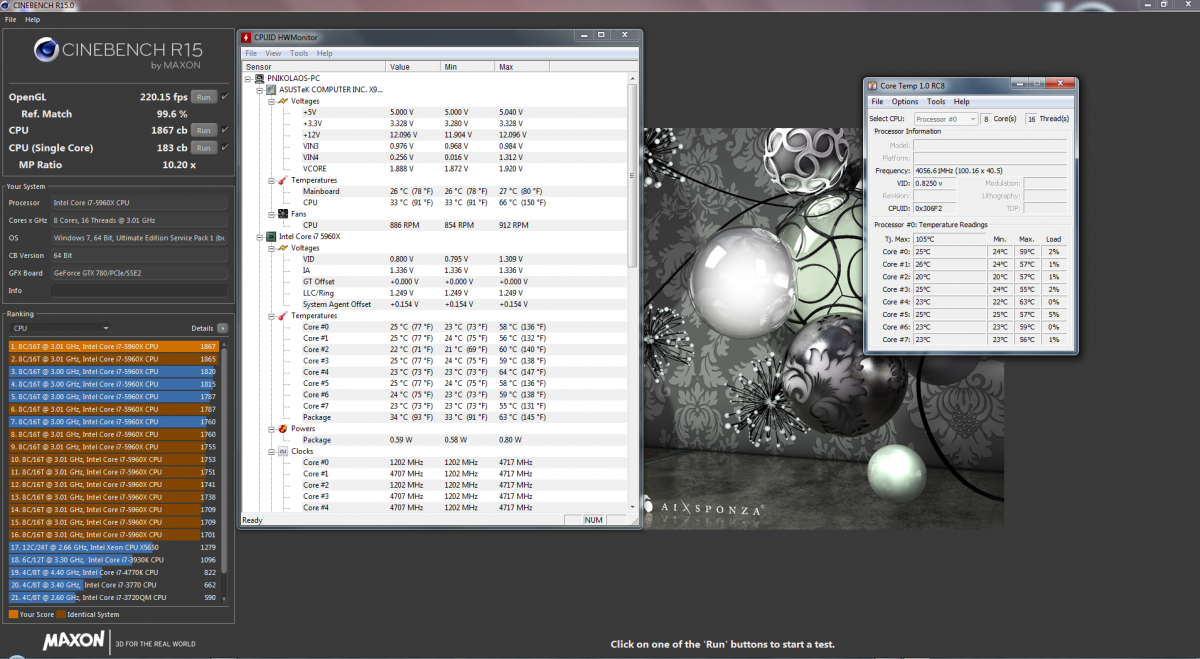The height and width of the screenshot is (659, 1200).
Task: Open the Cinebench File menu
Action: click(x=11, y=19)
